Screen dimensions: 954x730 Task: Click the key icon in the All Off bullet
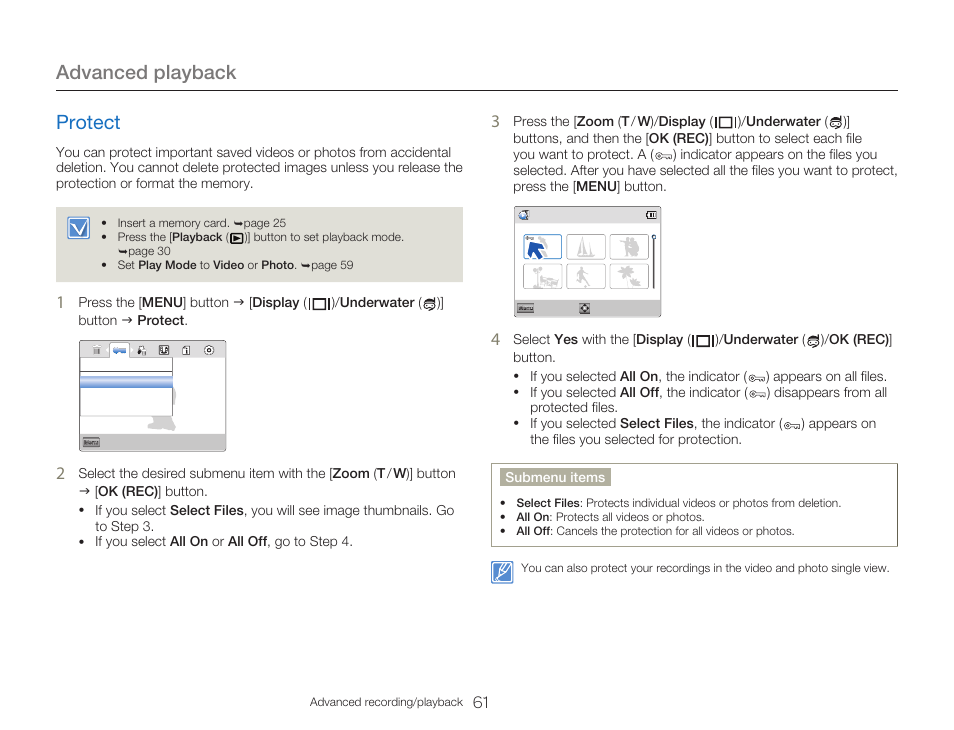[757, 394]
